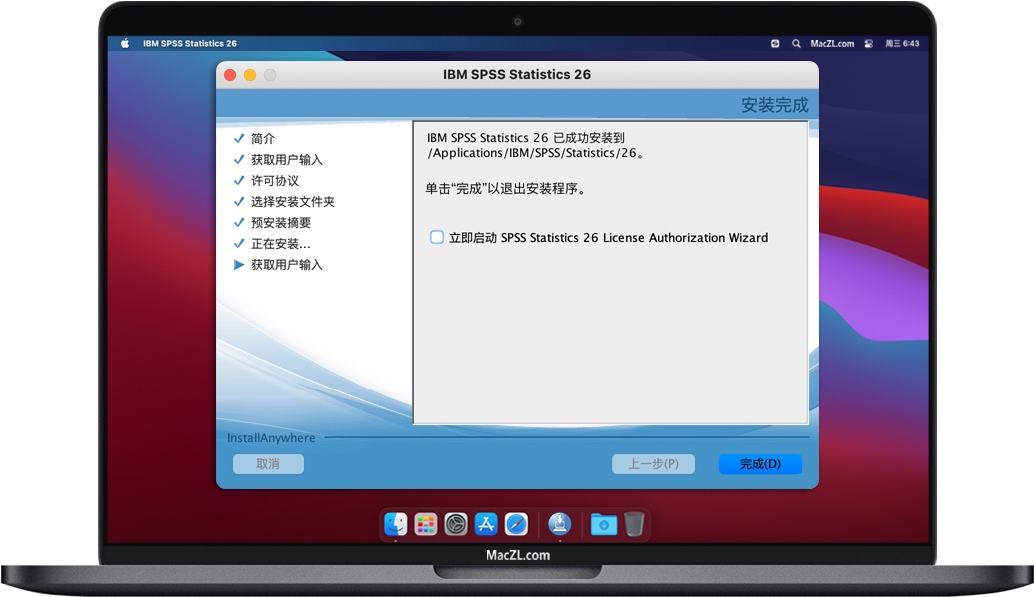Enable the License Authorization Wizard launch checkbox
Screen dimensions: 1034x597
pos(436,237)
